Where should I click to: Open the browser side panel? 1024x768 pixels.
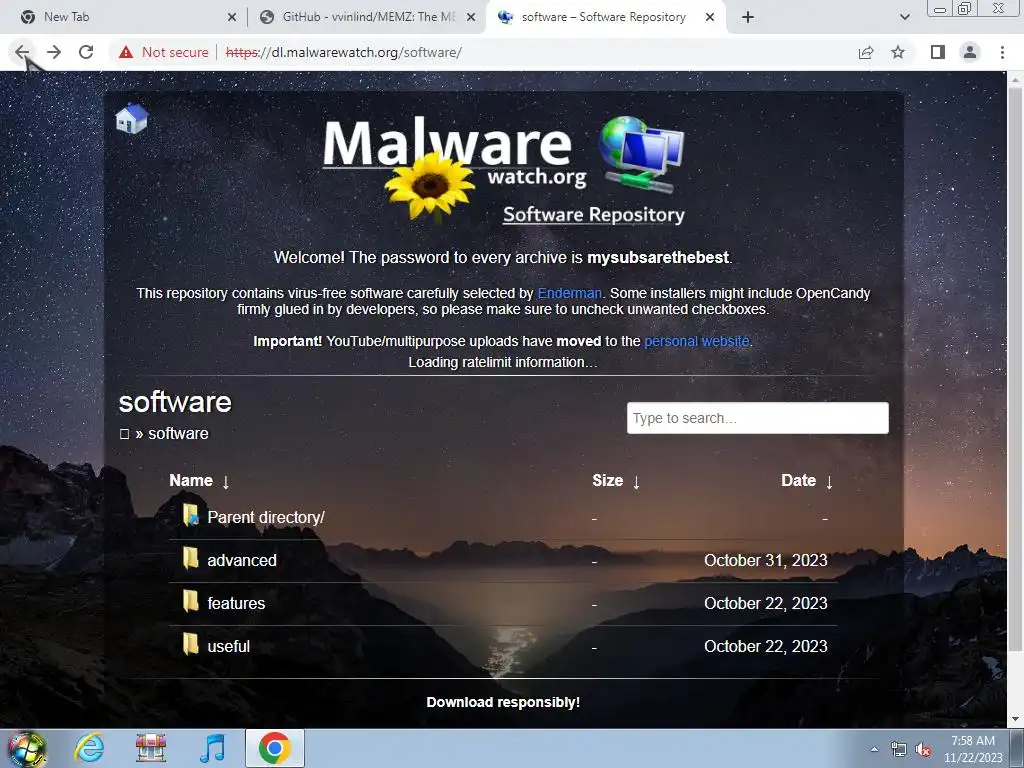tap(938, 52)
